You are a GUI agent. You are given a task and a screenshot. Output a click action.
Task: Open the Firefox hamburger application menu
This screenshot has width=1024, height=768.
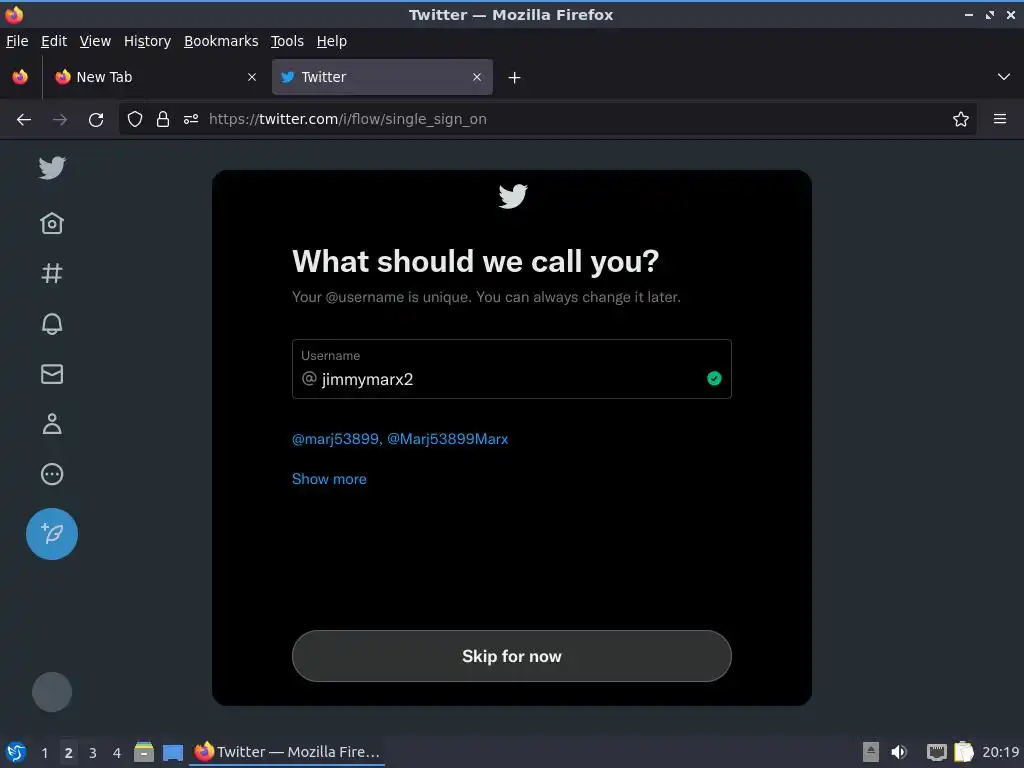pos(1000,119)
